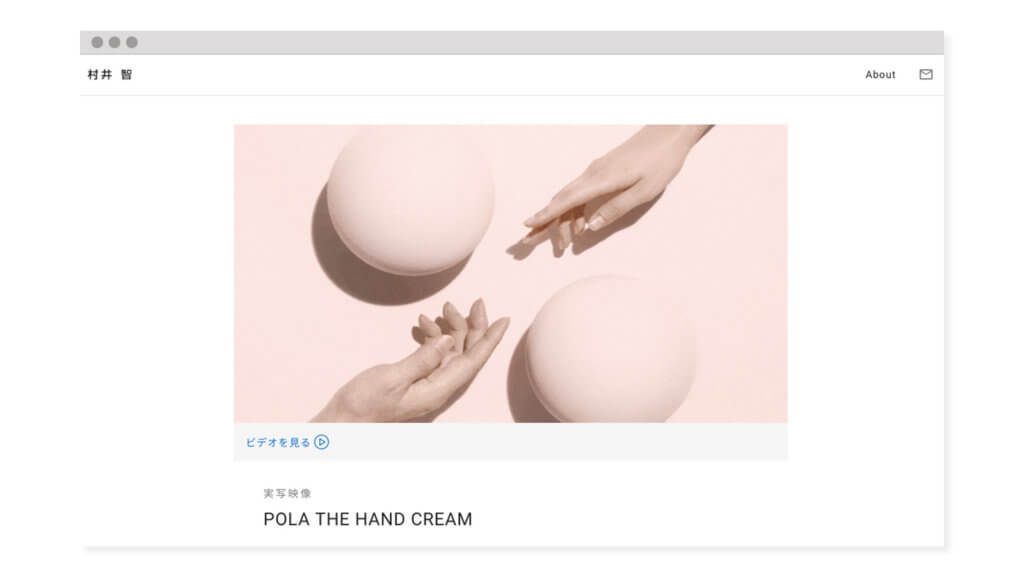This screenshot has height=577, width=1024.
Task: Click the first gray window dot
Action: coord(97,42)
